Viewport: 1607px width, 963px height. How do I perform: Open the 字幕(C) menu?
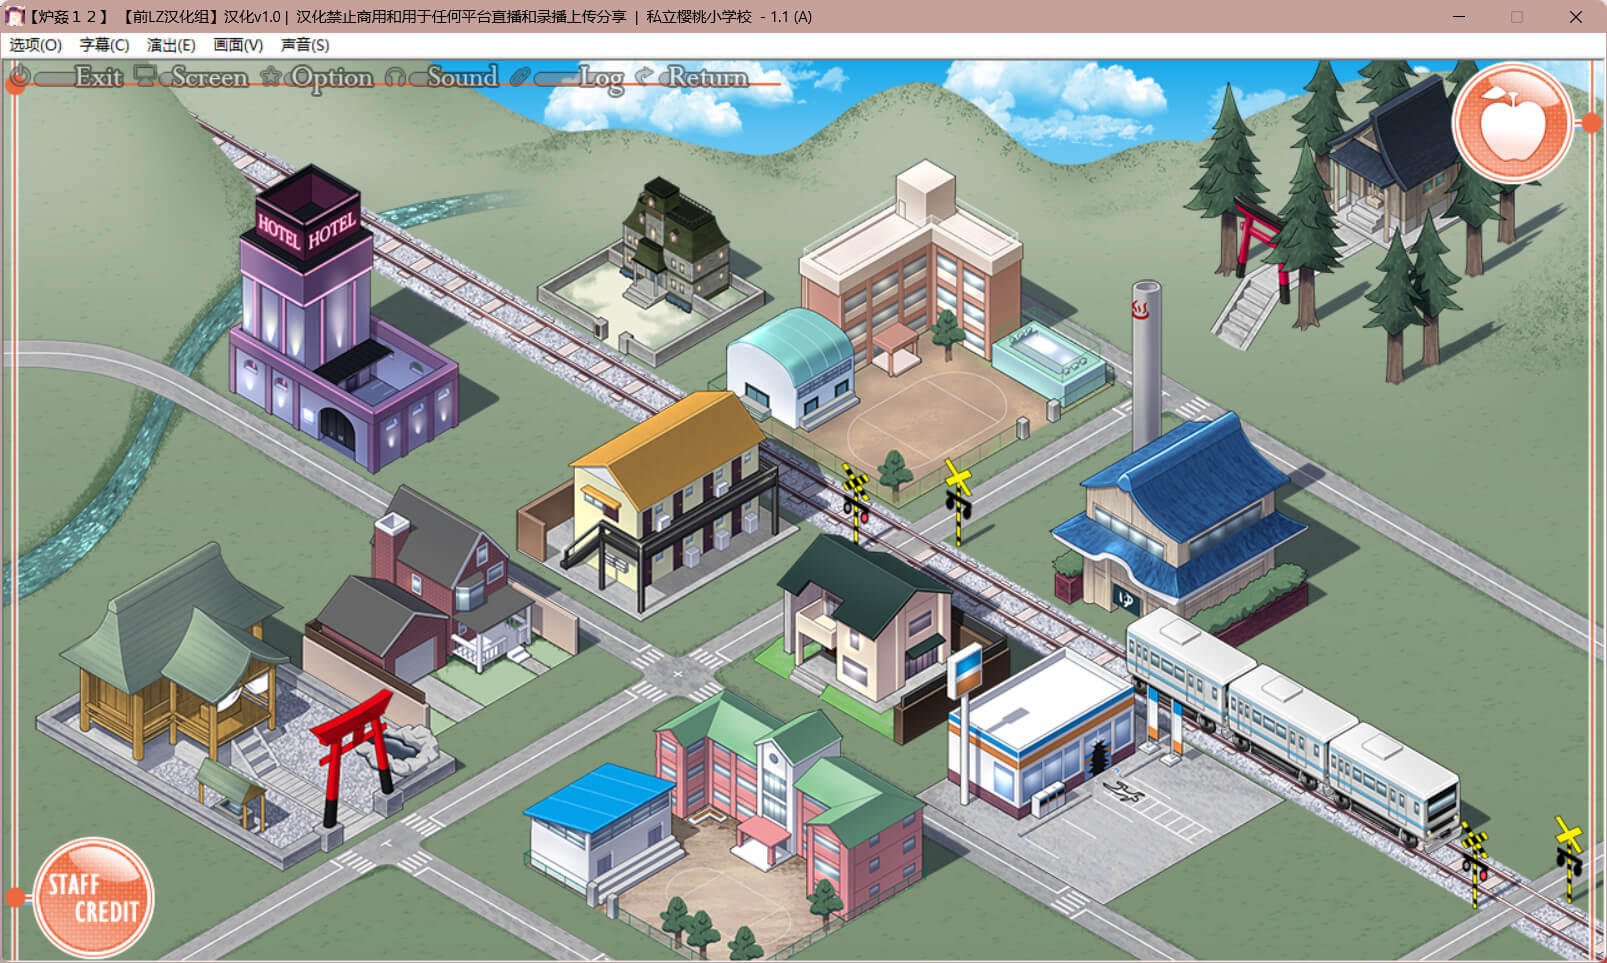(104, 45)
